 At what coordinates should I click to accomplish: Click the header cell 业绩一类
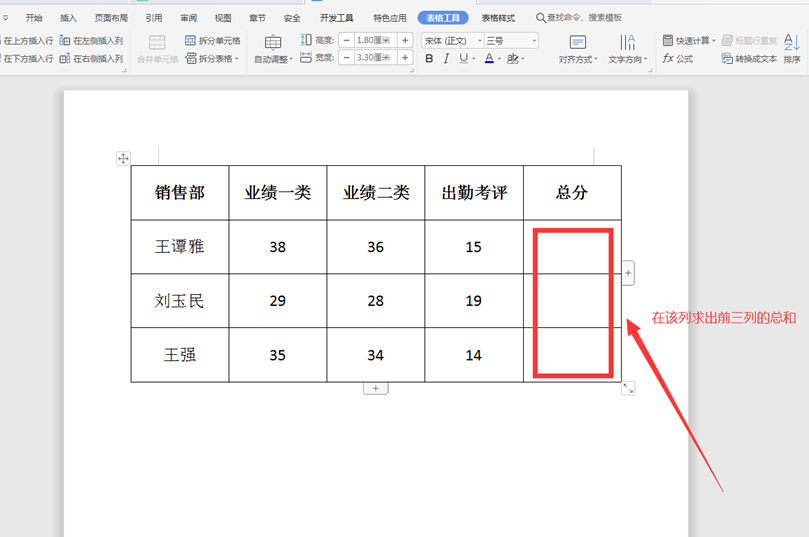pos(278,193)
